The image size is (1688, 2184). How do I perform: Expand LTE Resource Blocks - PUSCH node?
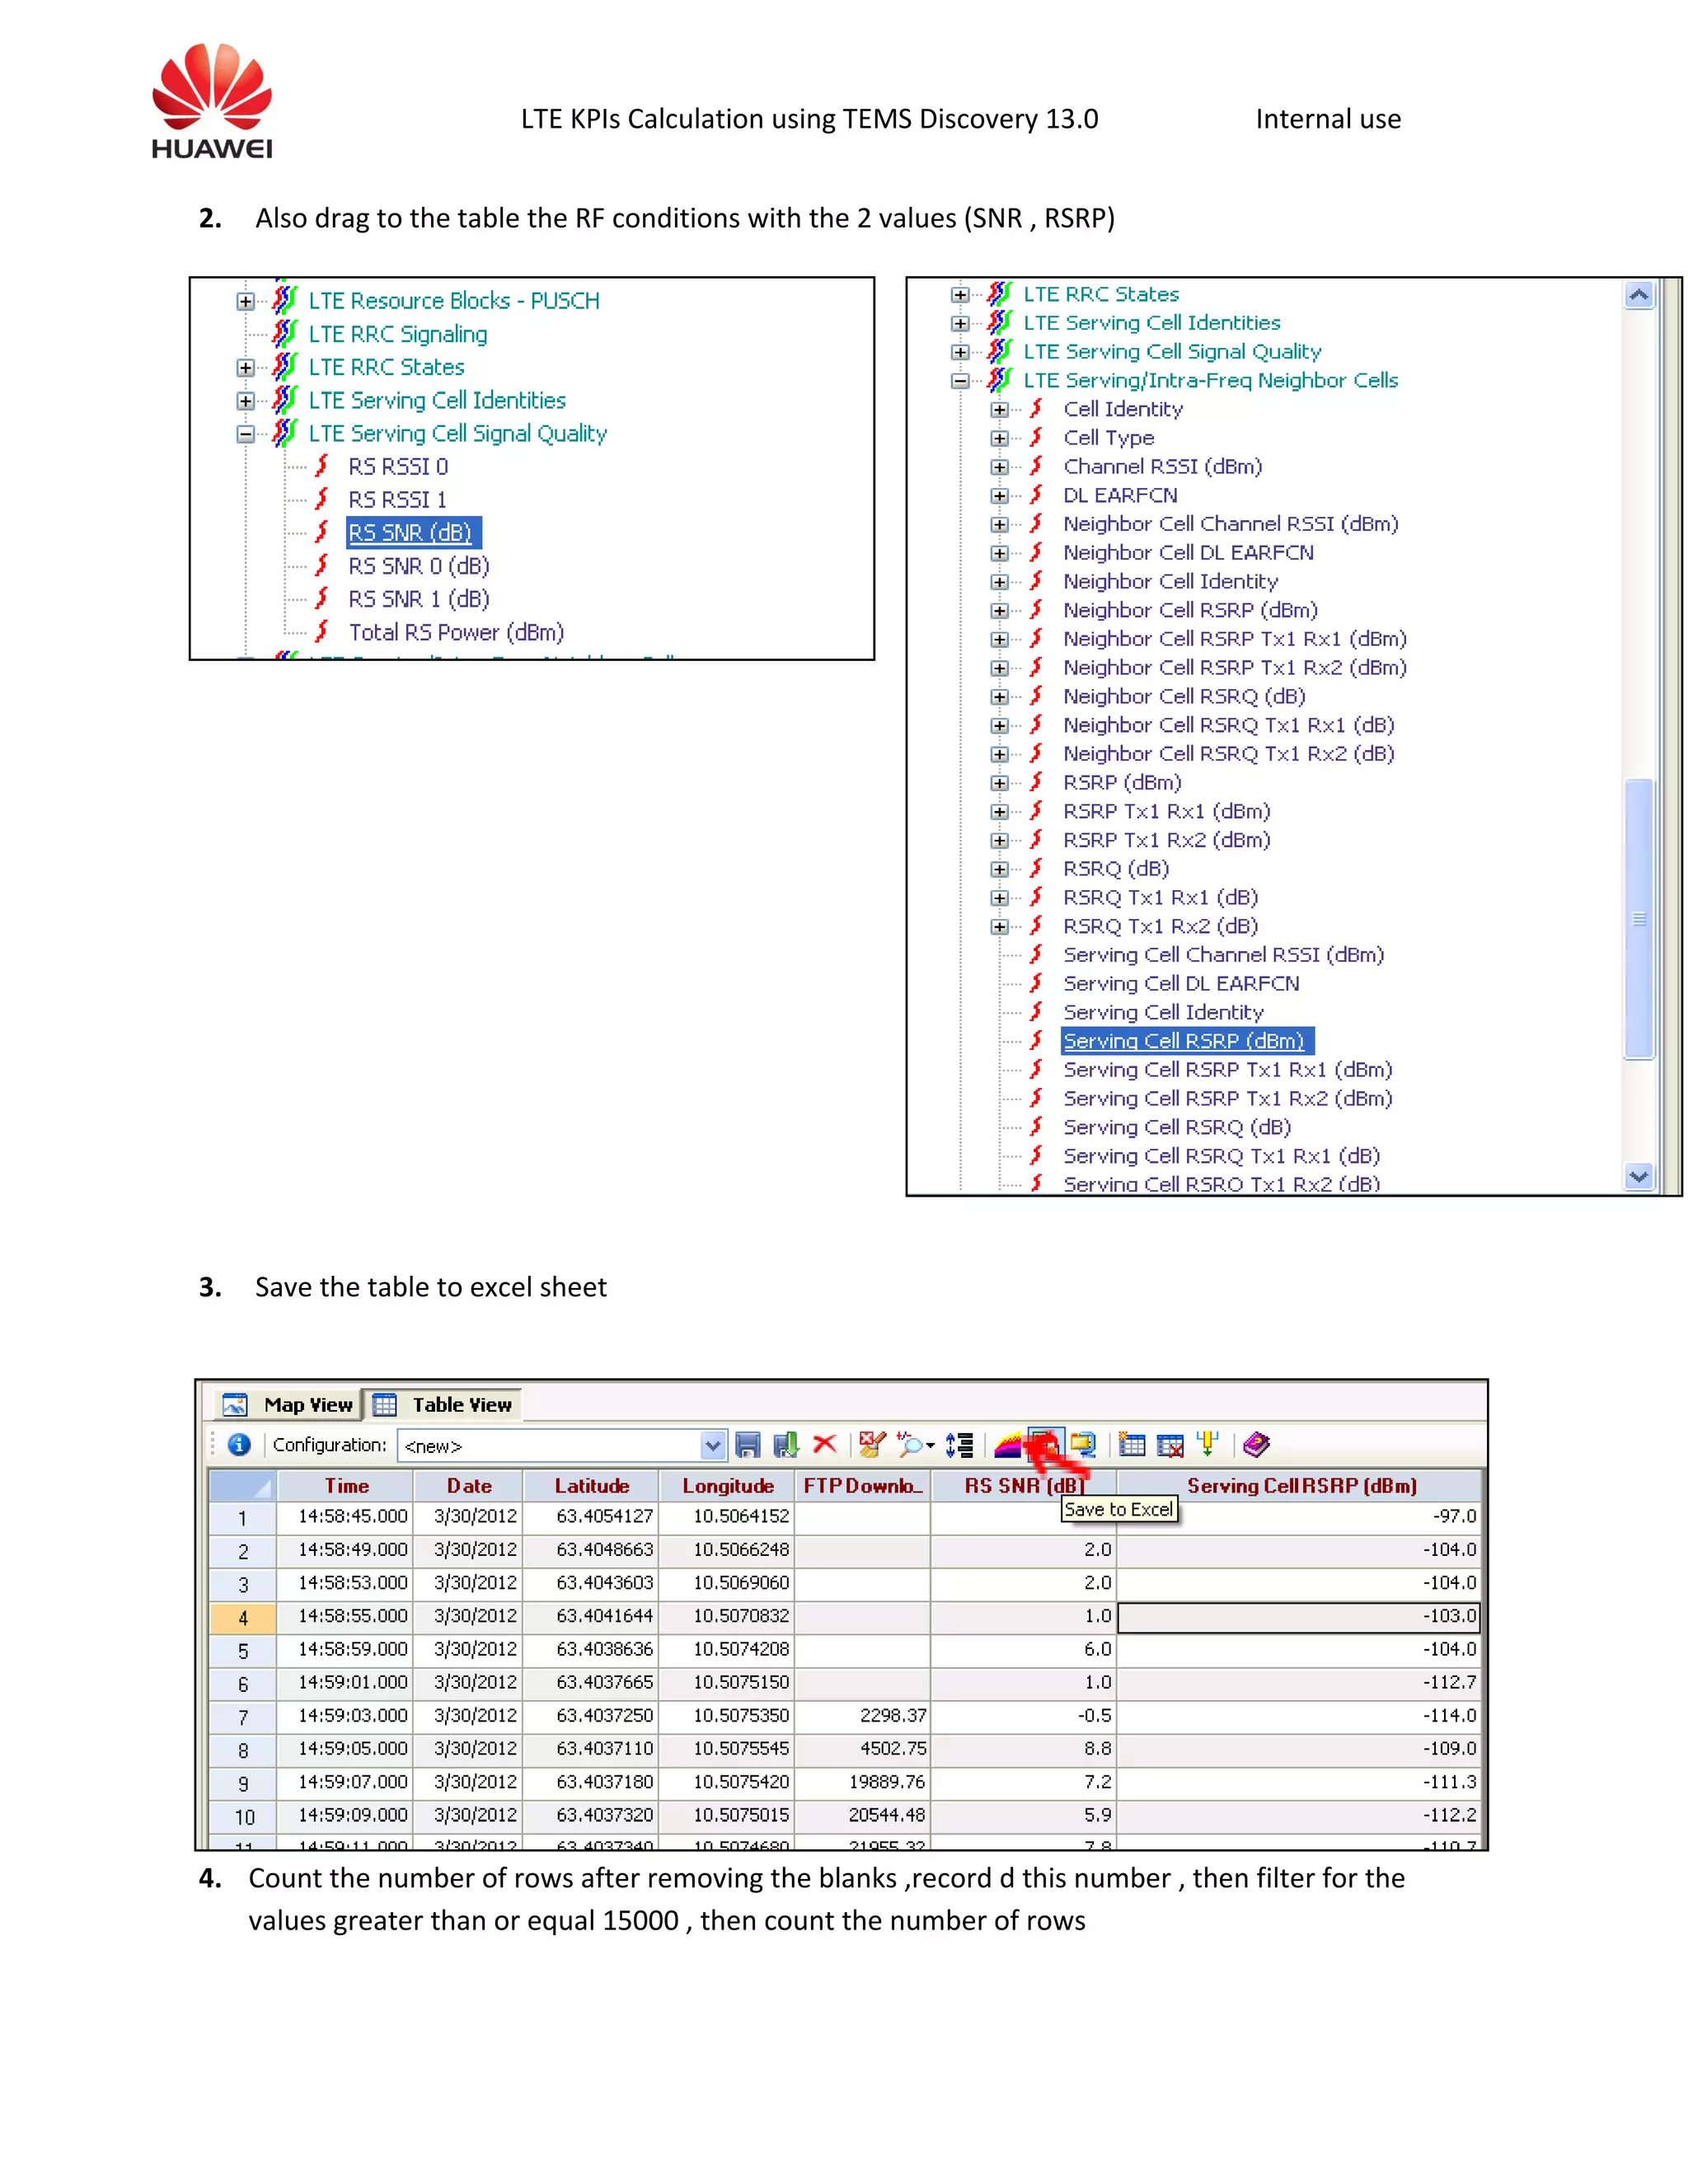click(245, 301)
